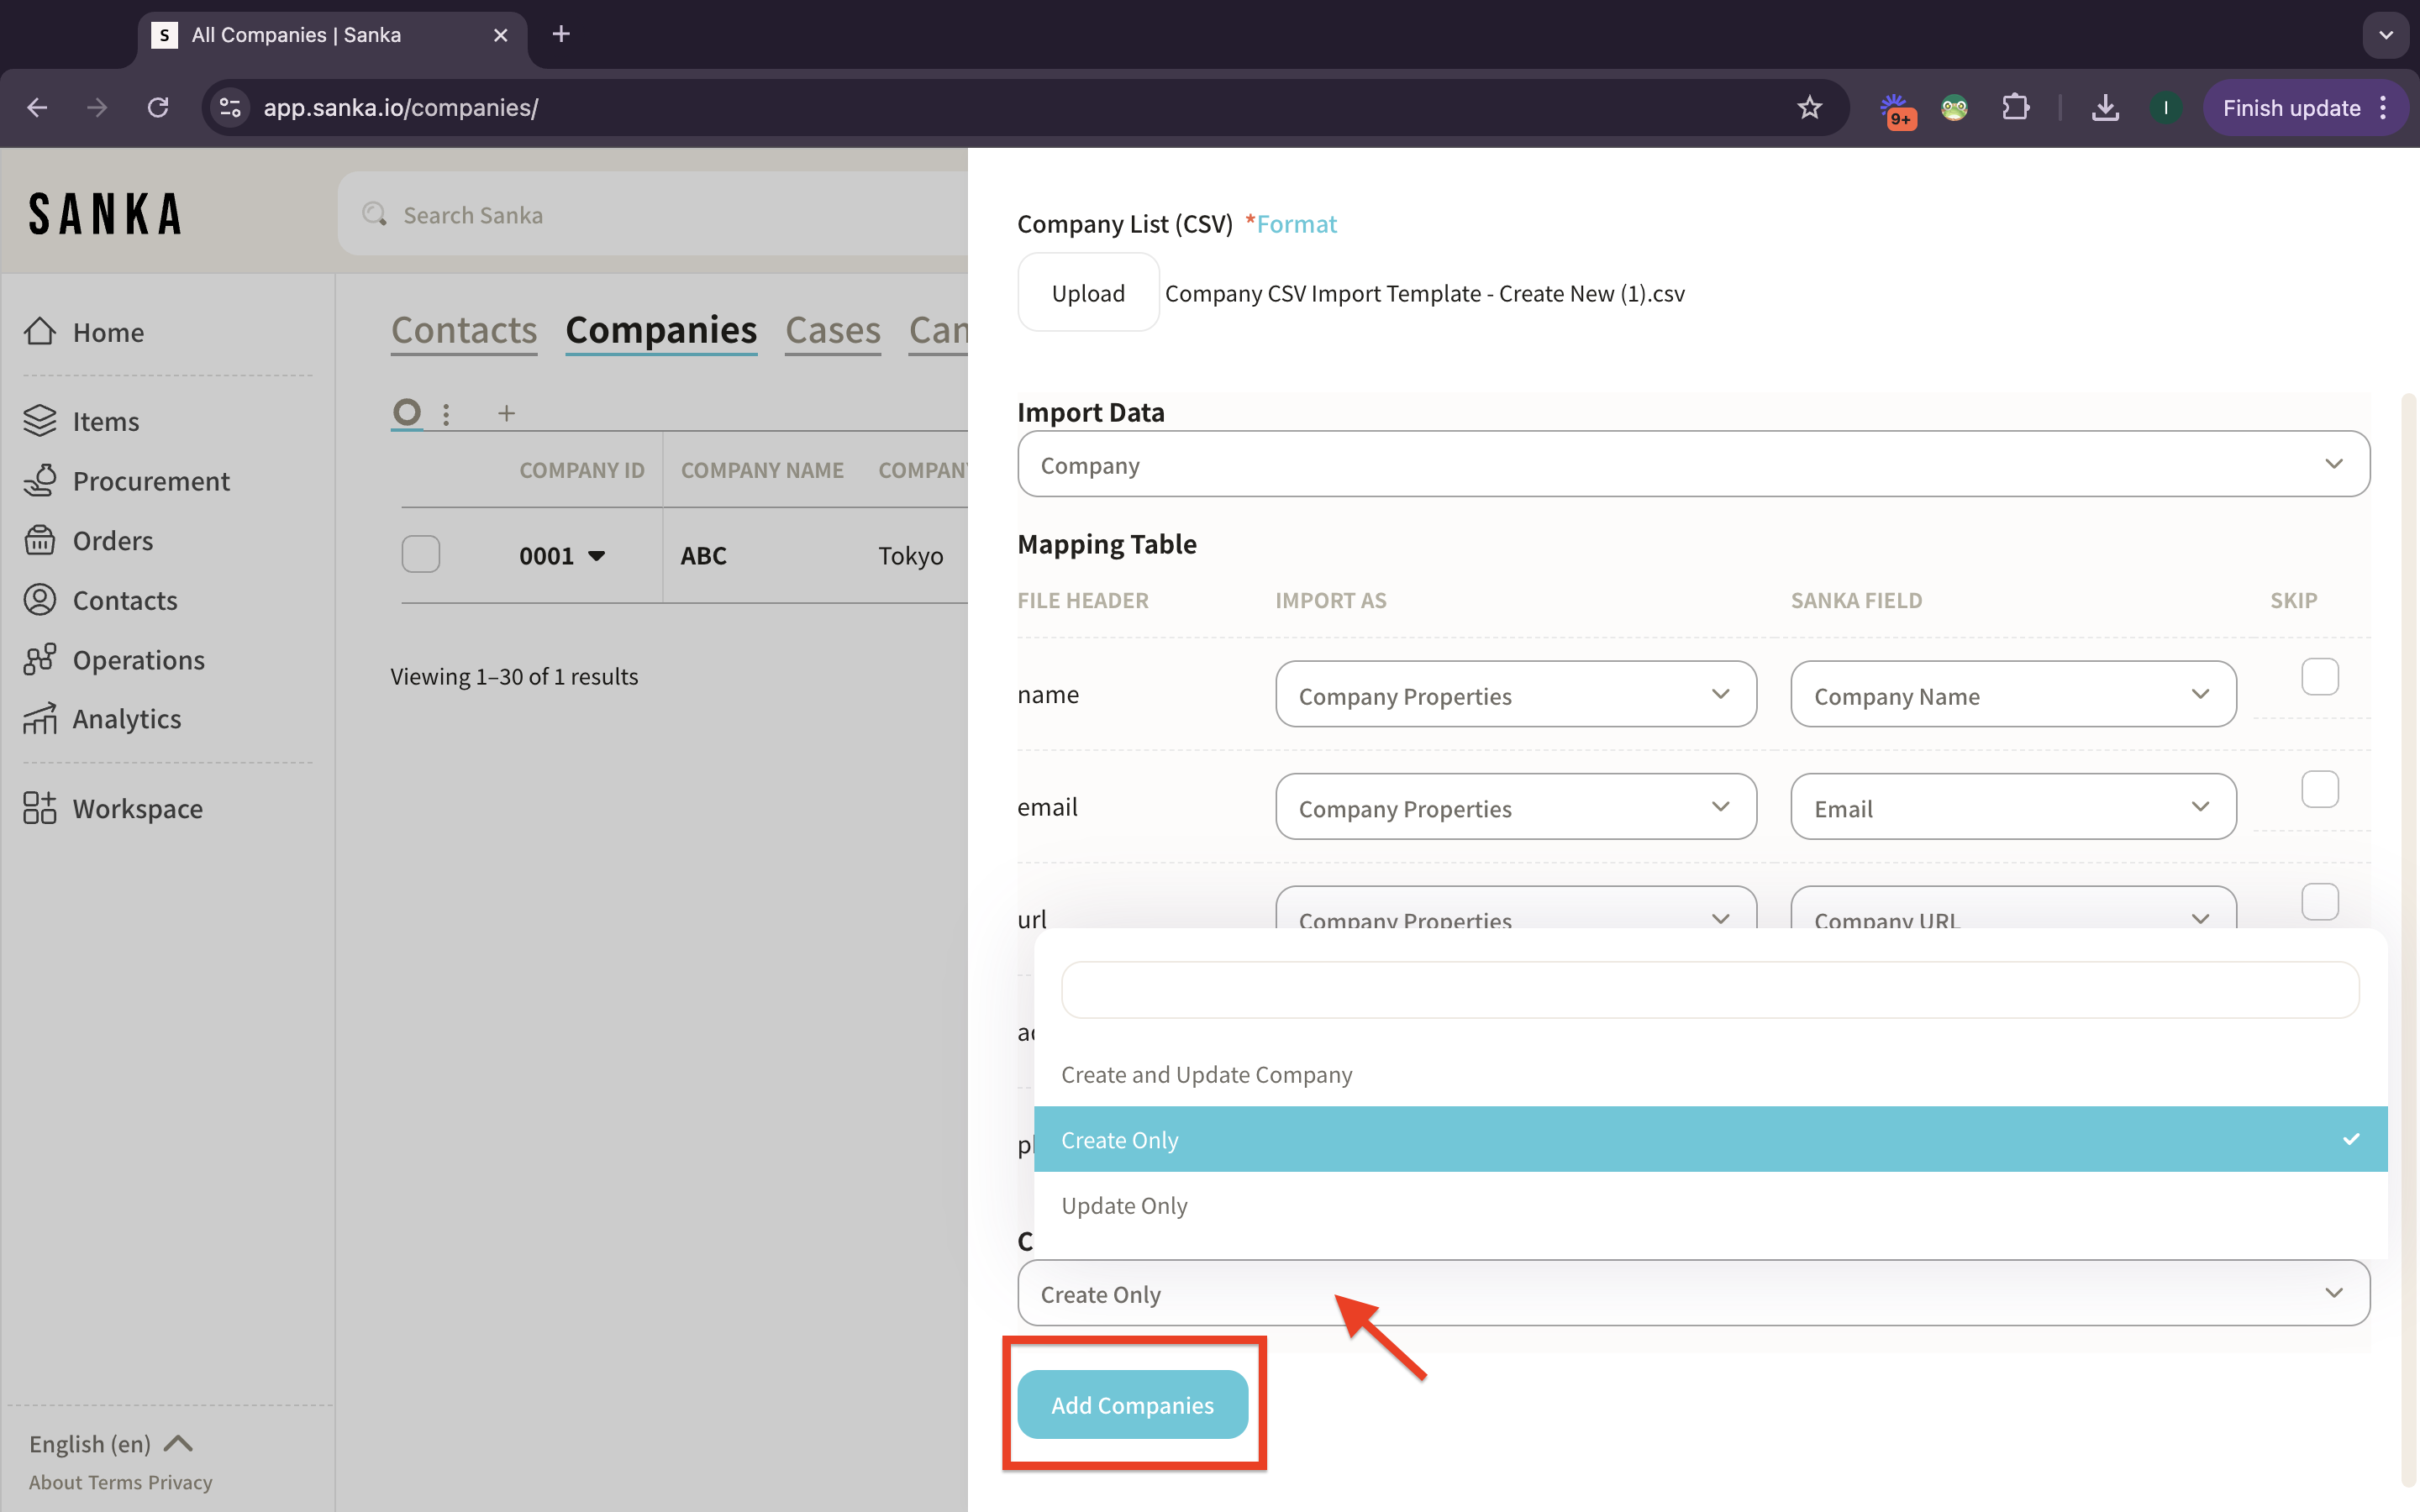Switch to the Contacts tab
Screen dimensions: 2420x1512
pyautogui.click(x=464, y=331)
